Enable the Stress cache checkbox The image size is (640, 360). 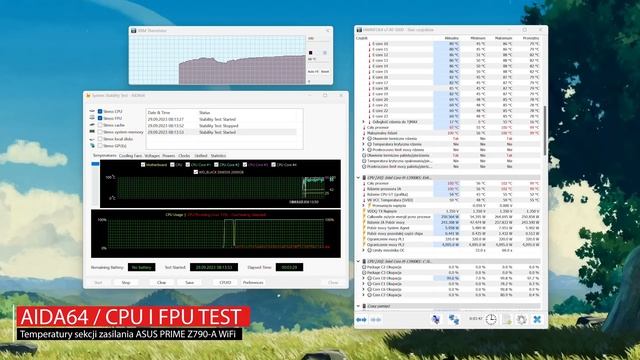[x=100, y=125]
